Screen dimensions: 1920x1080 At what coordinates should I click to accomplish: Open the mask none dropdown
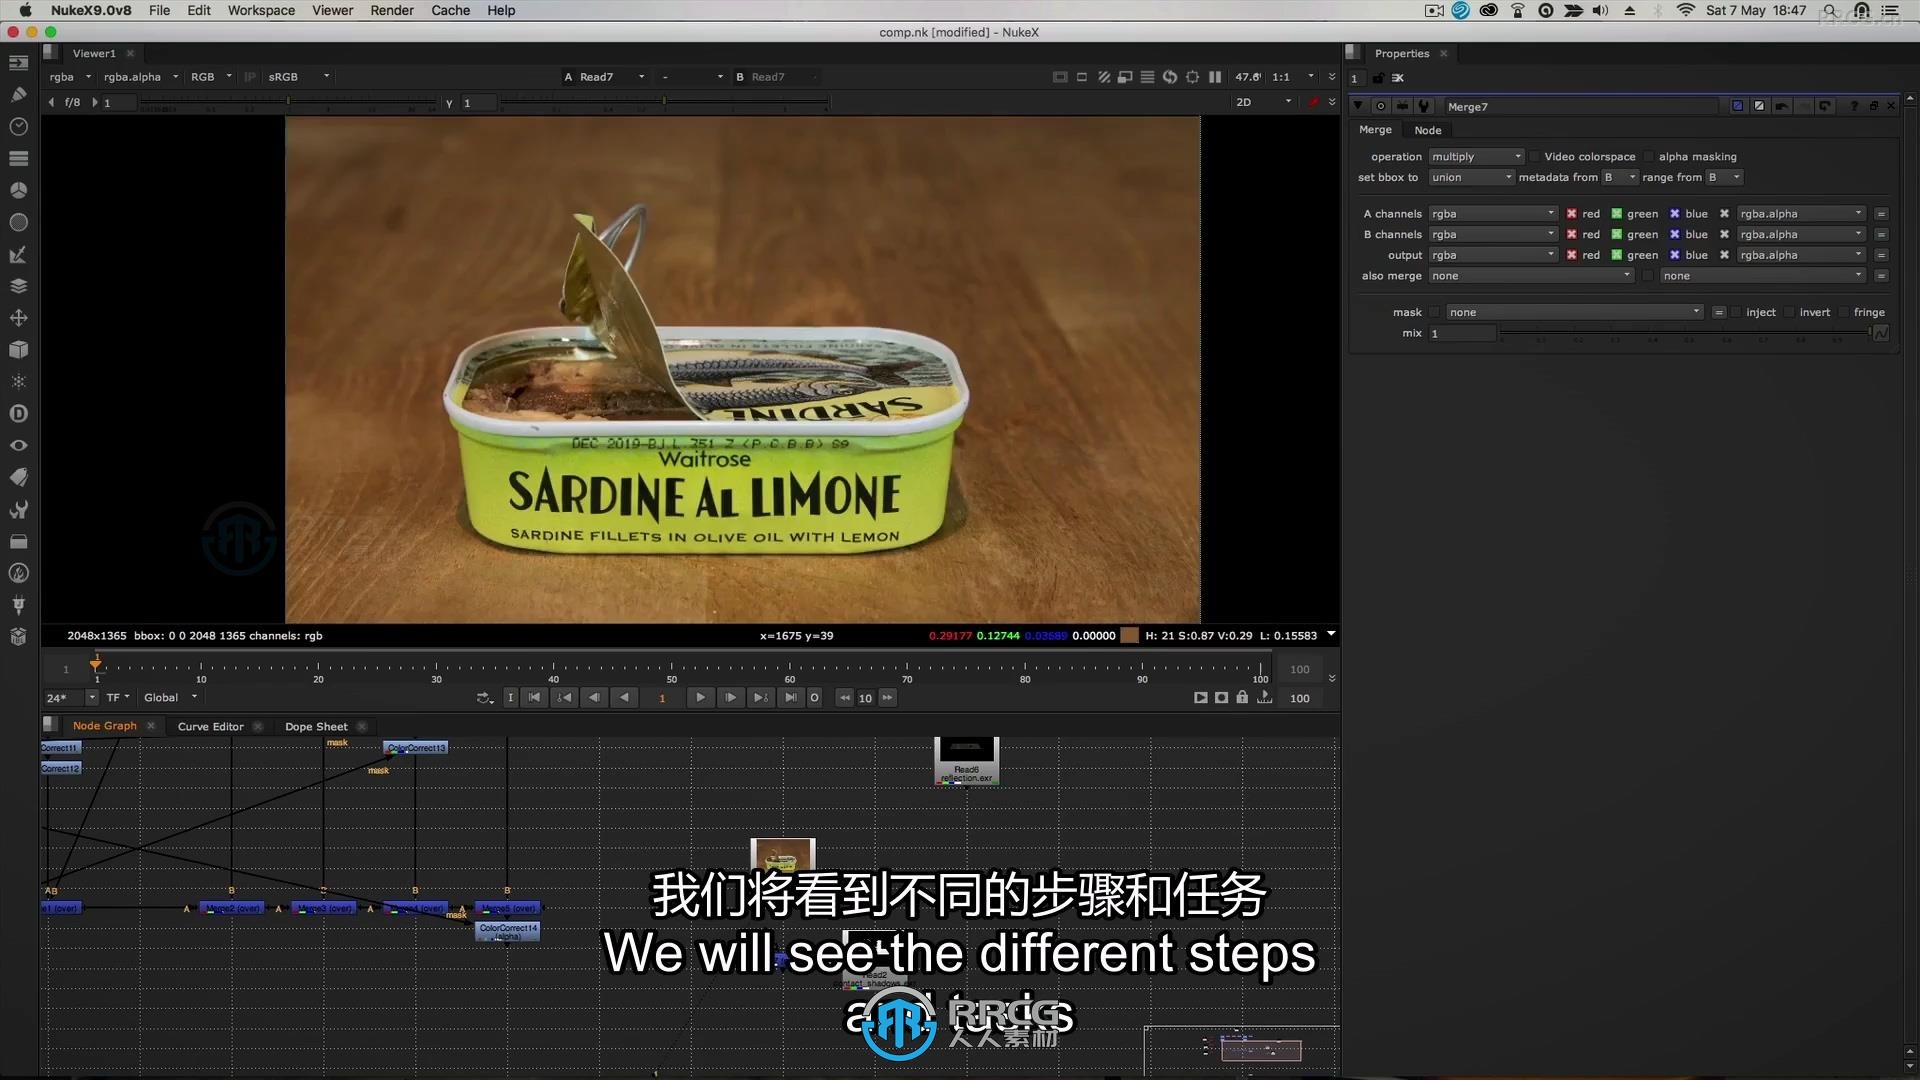(1575, 313)
